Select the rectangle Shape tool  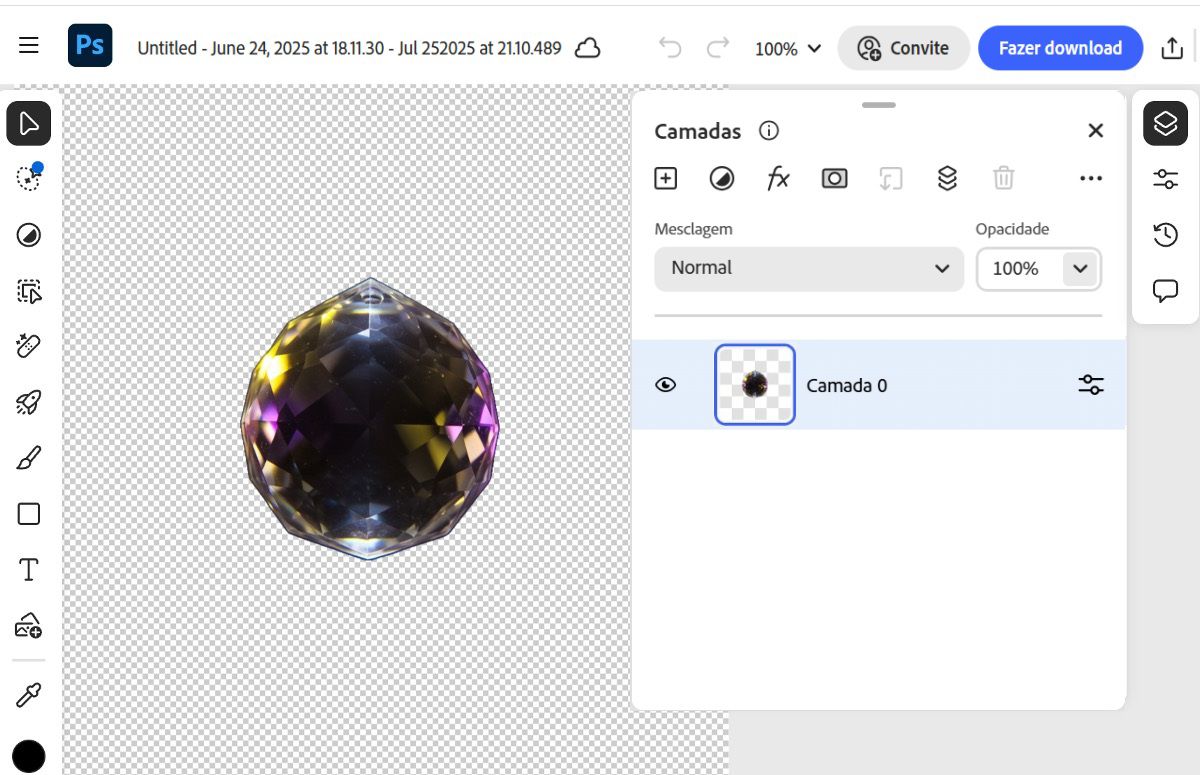29,514
